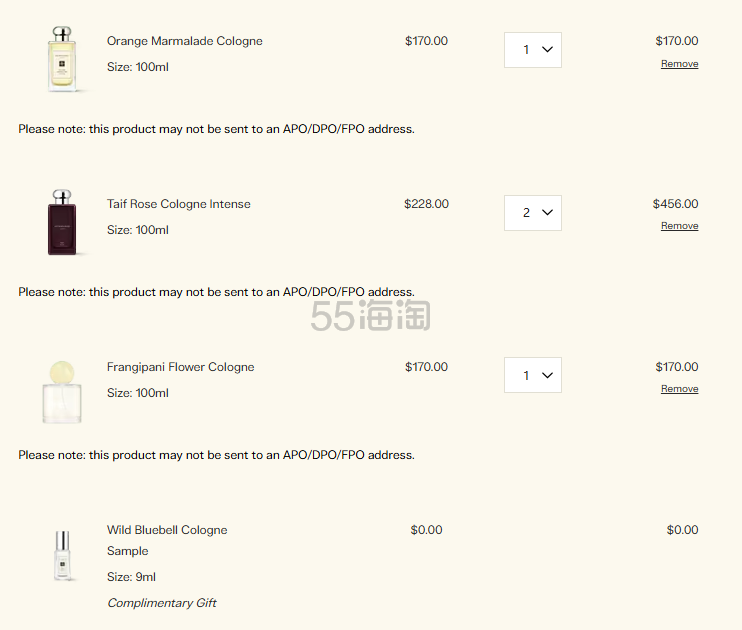Open the Wild Bluebell Cologne product title
The height and width of the screenshot is (630, 742).
point(167,530)
